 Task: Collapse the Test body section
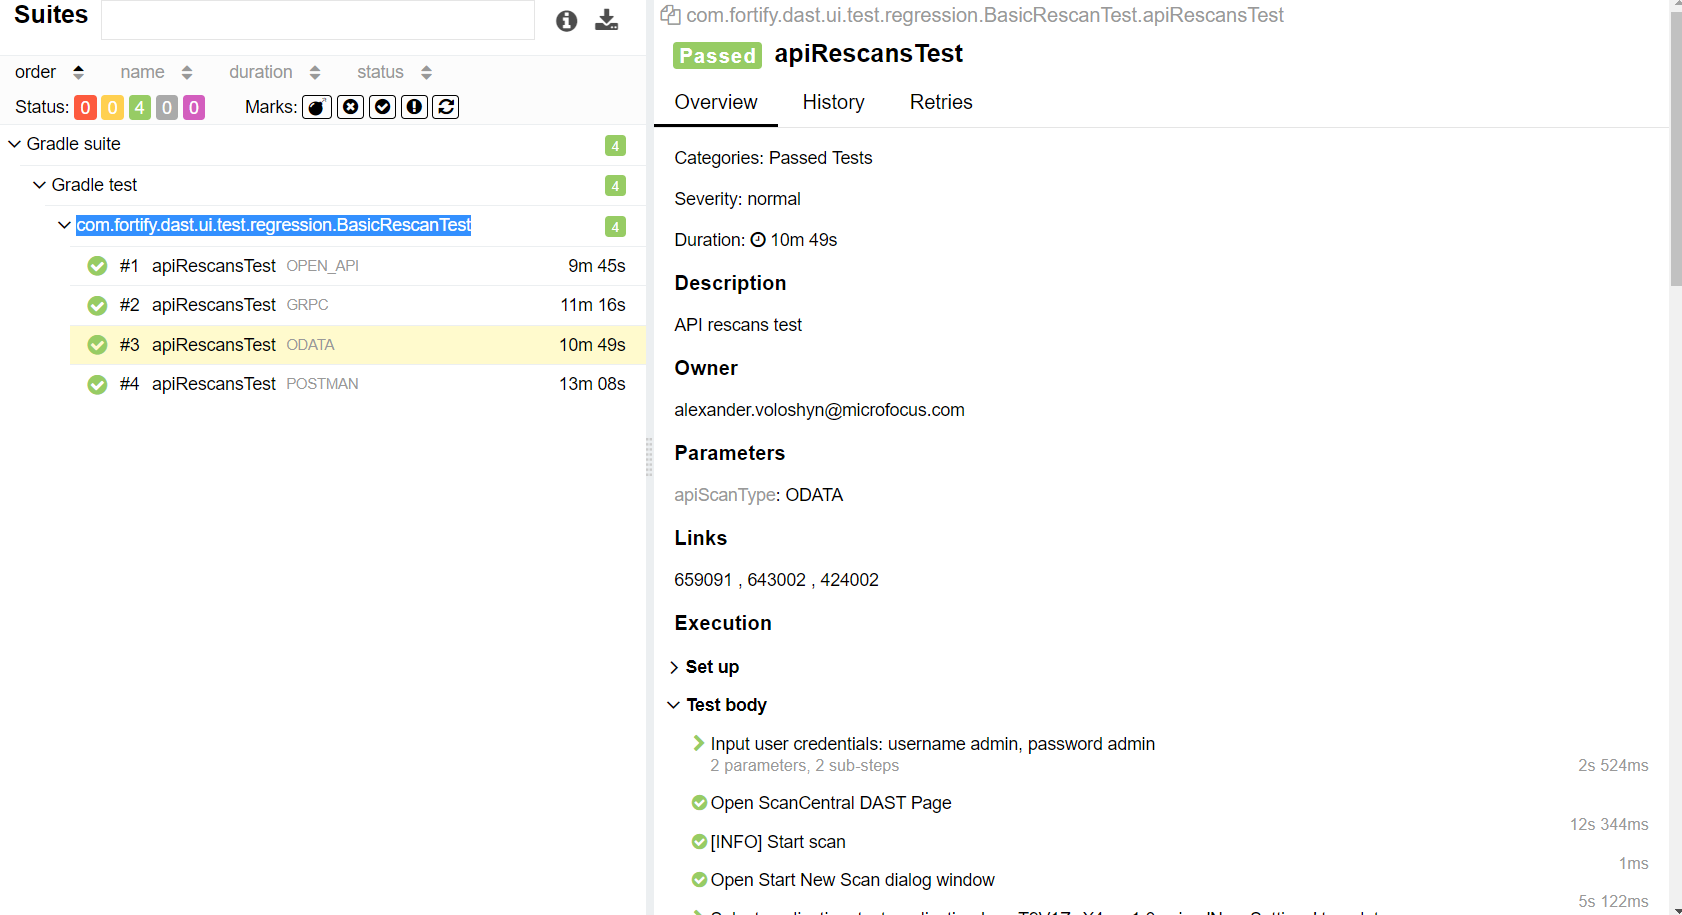717,705
